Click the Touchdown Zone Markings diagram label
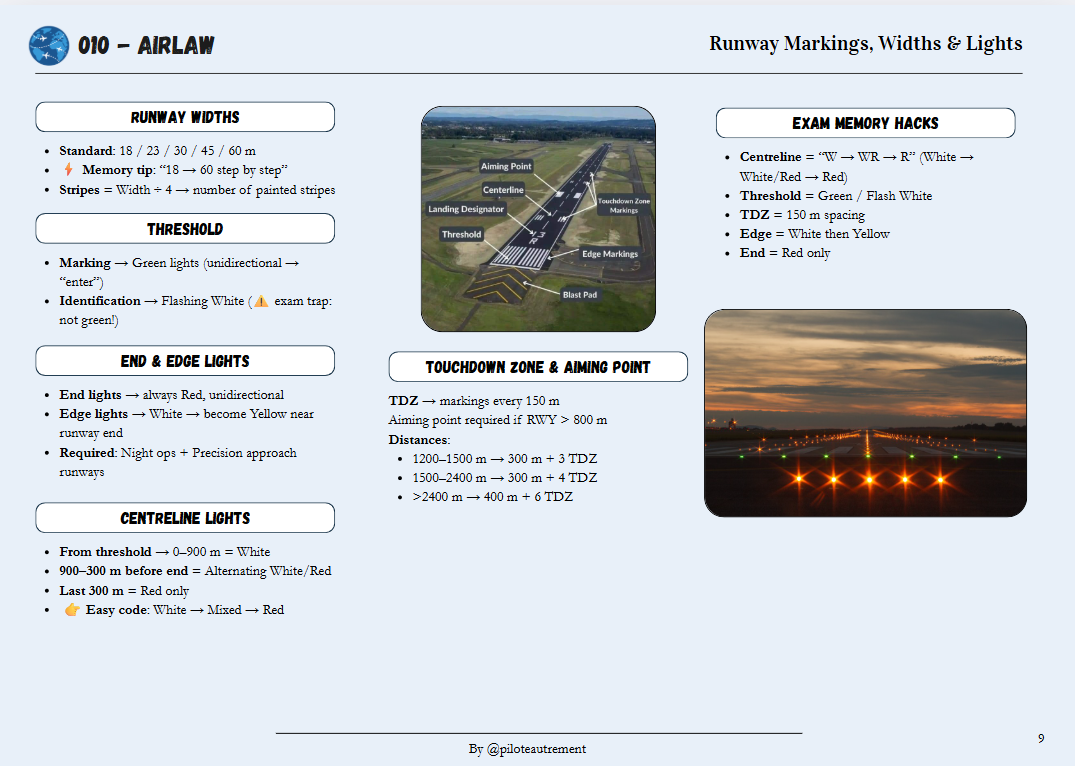Screen dimensions: 1075x766 pos(624,205)
